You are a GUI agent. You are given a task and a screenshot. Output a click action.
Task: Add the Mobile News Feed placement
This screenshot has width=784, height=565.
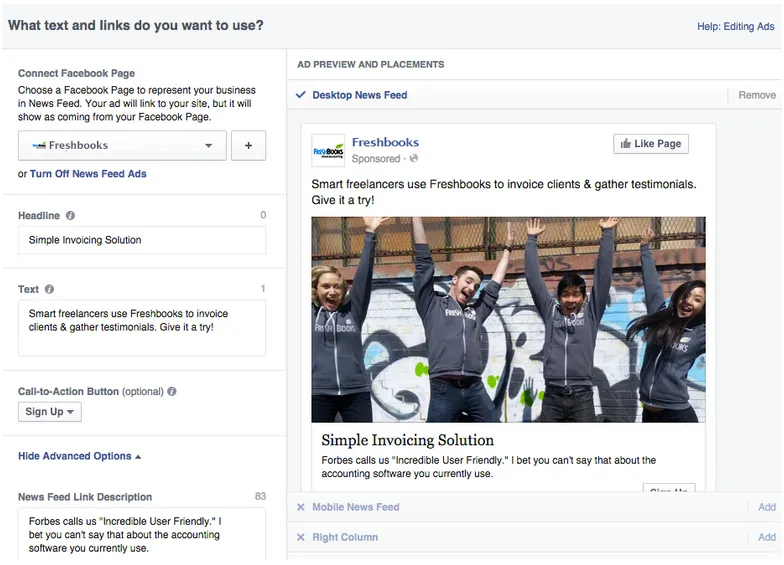point(766,507)
